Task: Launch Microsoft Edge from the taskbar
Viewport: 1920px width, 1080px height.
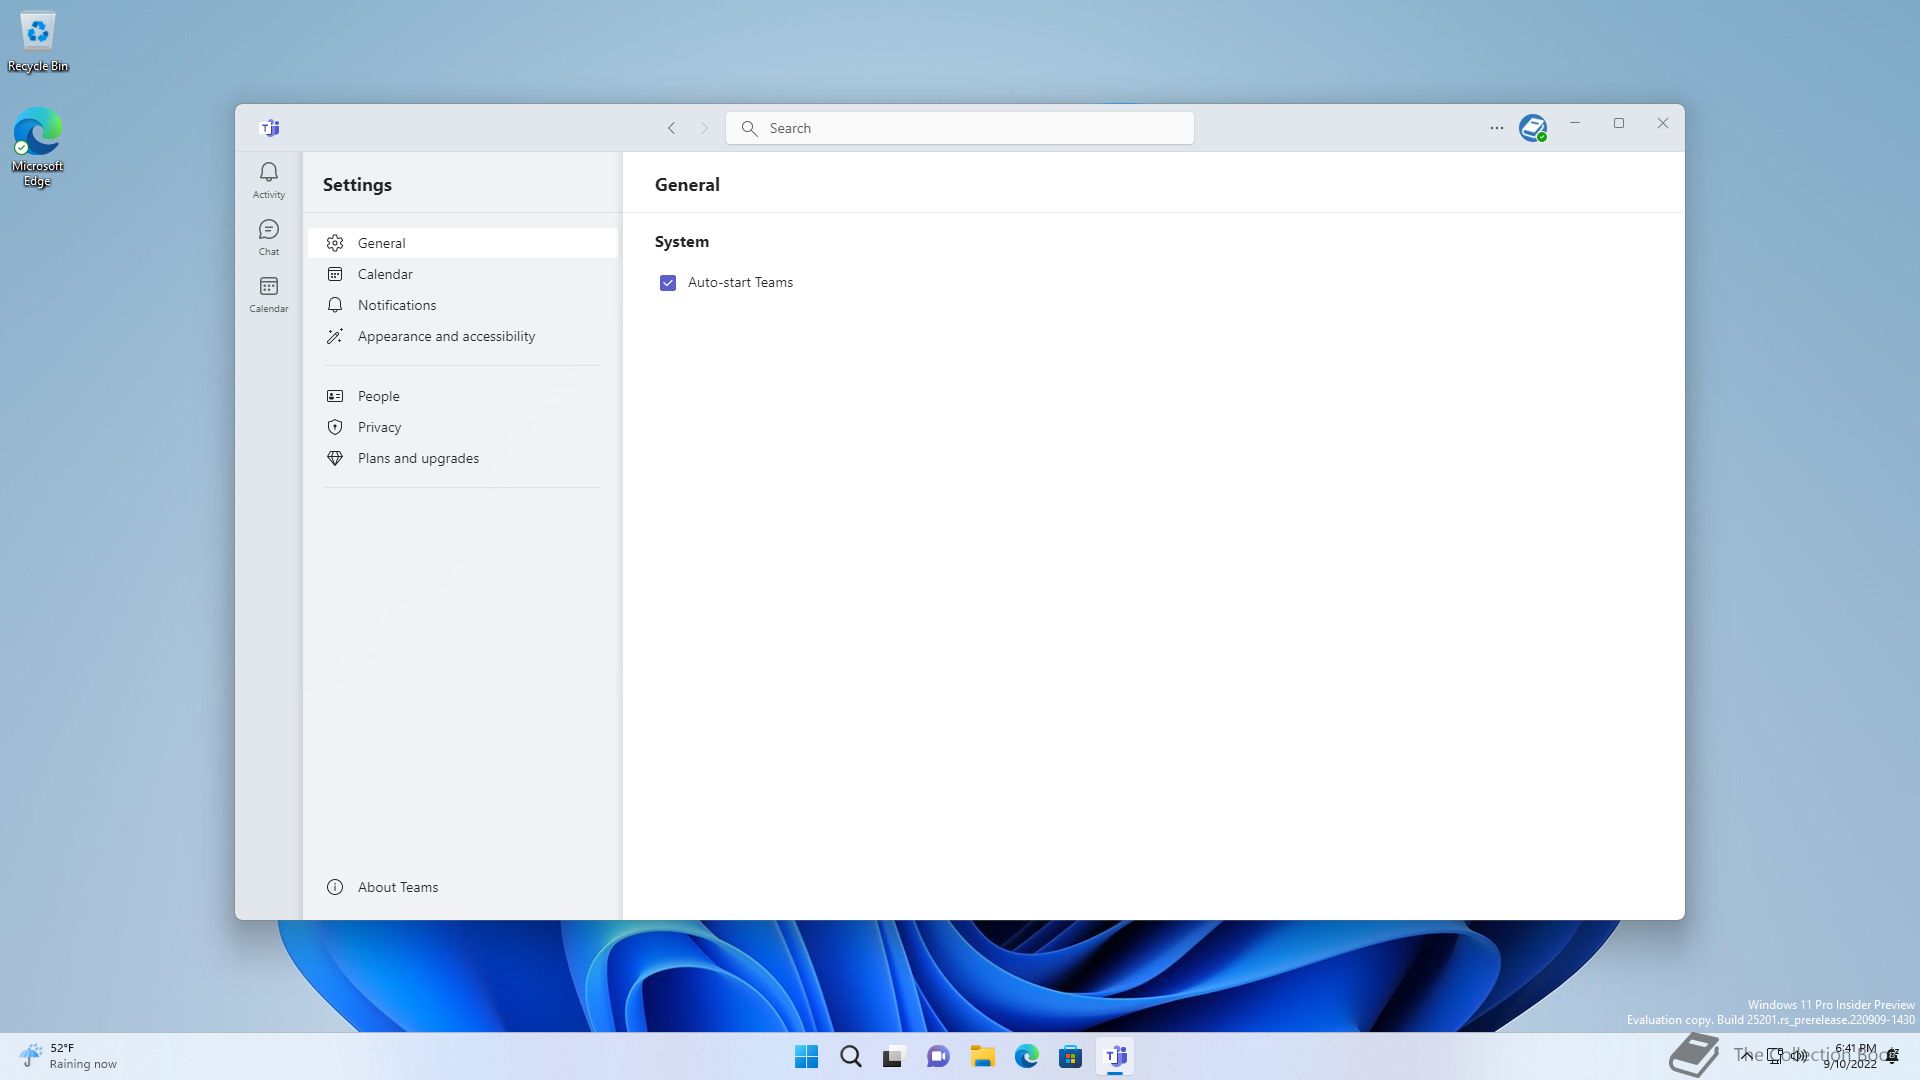Action: pyautogui.click(x=1026, y=1056)
